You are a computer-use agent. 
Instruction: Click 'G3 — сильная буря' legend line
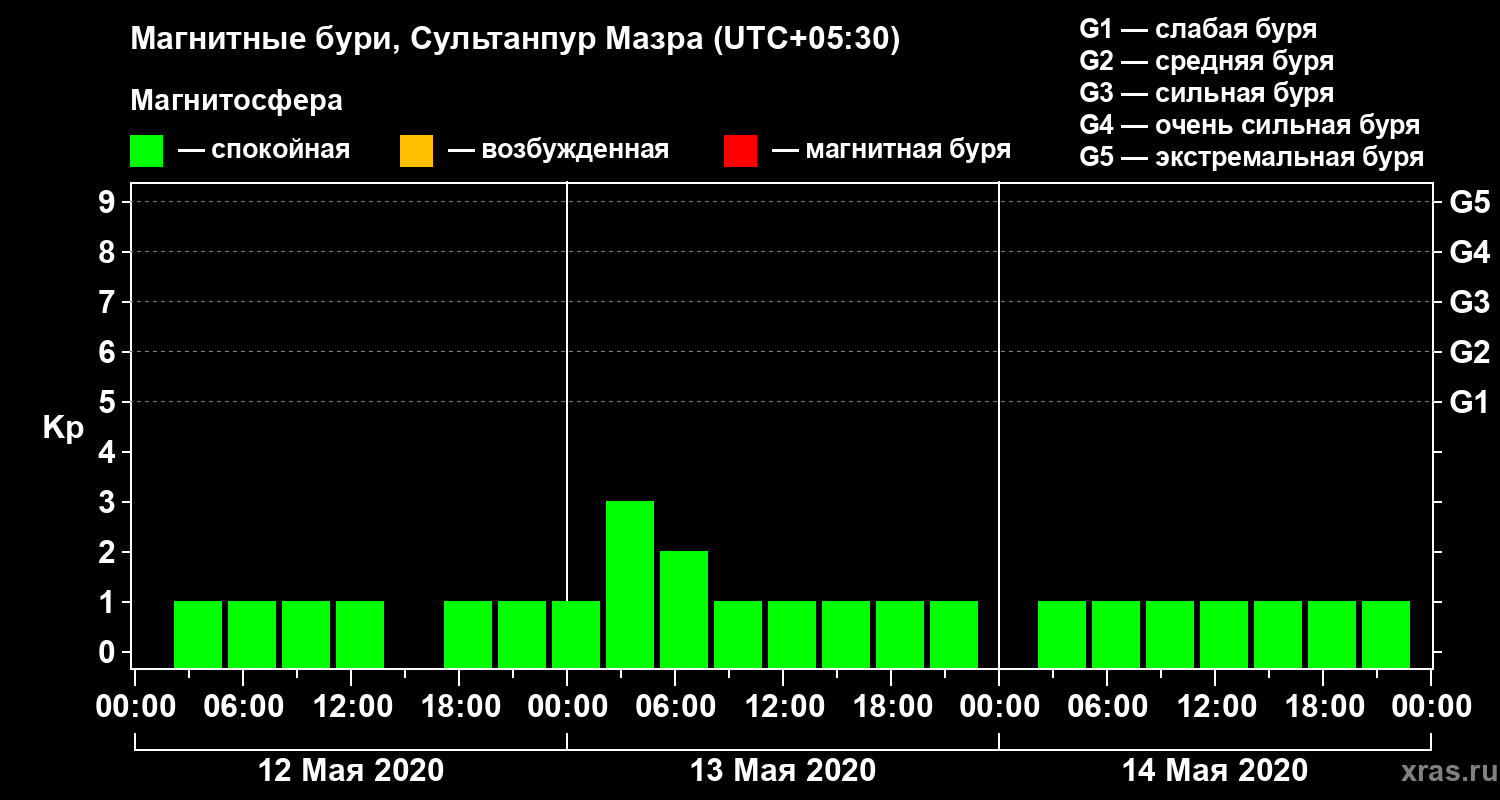[1206, 93]
